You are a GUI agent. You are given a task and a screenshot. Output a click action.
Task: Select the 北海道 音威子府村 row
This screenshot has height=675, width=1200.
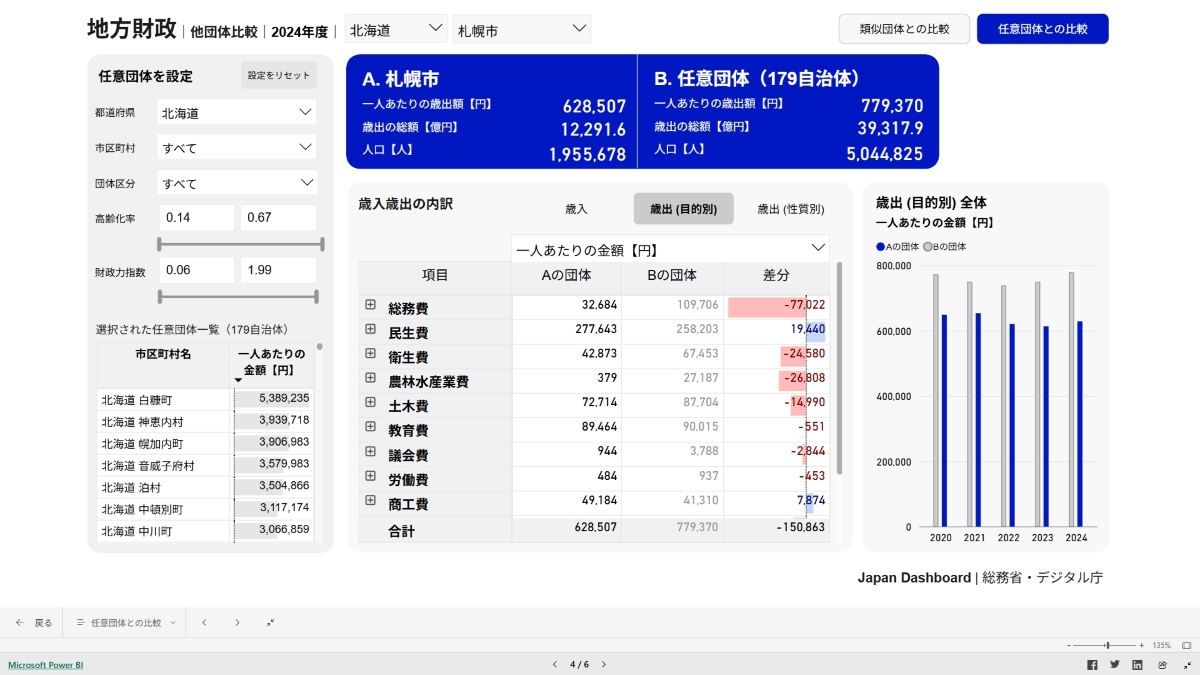pyautogui.click(x=205, y=465)
